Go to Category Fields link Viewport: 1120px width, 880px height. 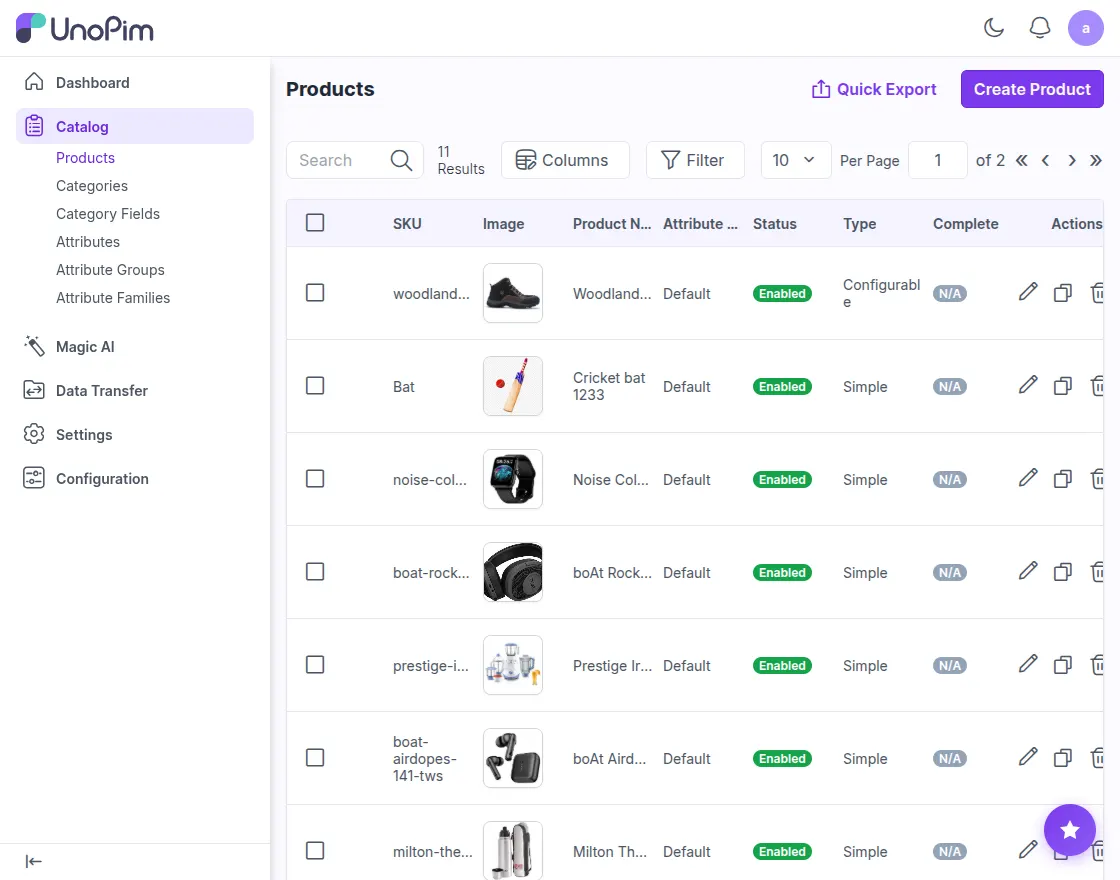[108, 214]
